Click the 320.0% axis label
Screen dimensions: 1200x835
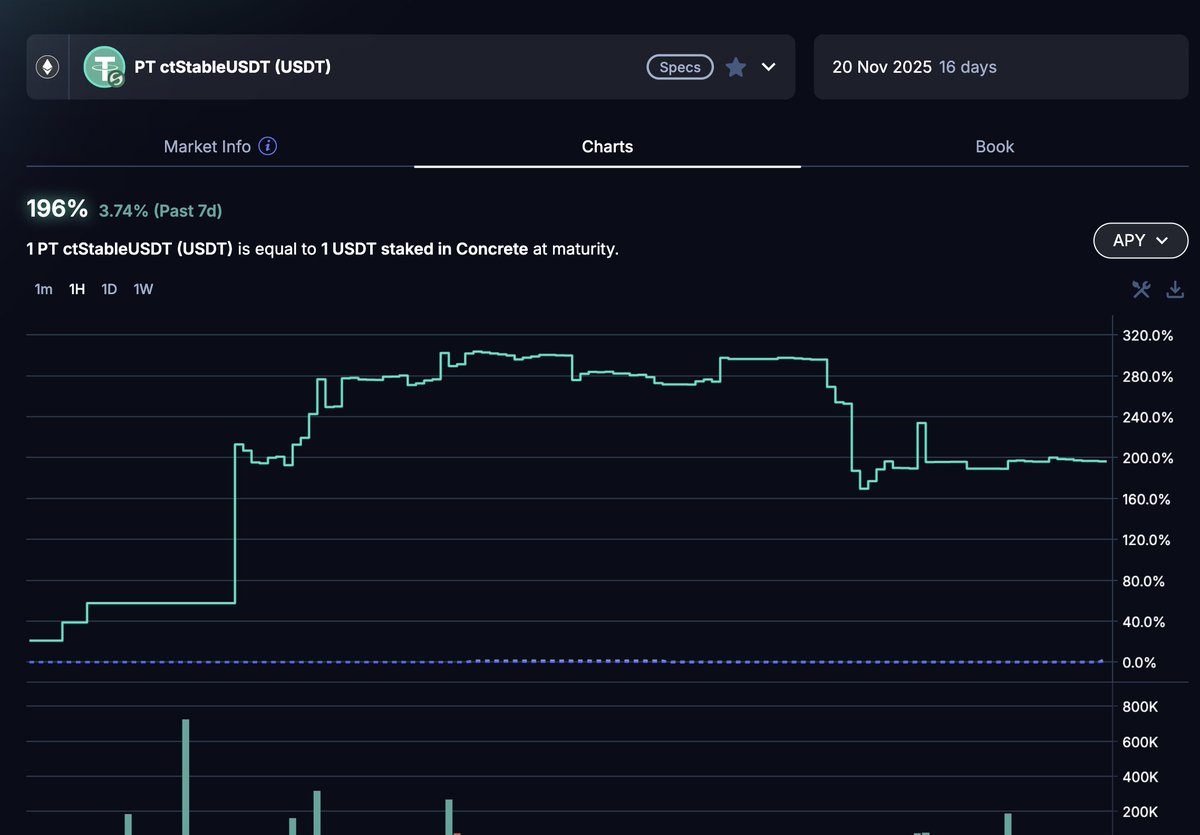[1148, 335]
